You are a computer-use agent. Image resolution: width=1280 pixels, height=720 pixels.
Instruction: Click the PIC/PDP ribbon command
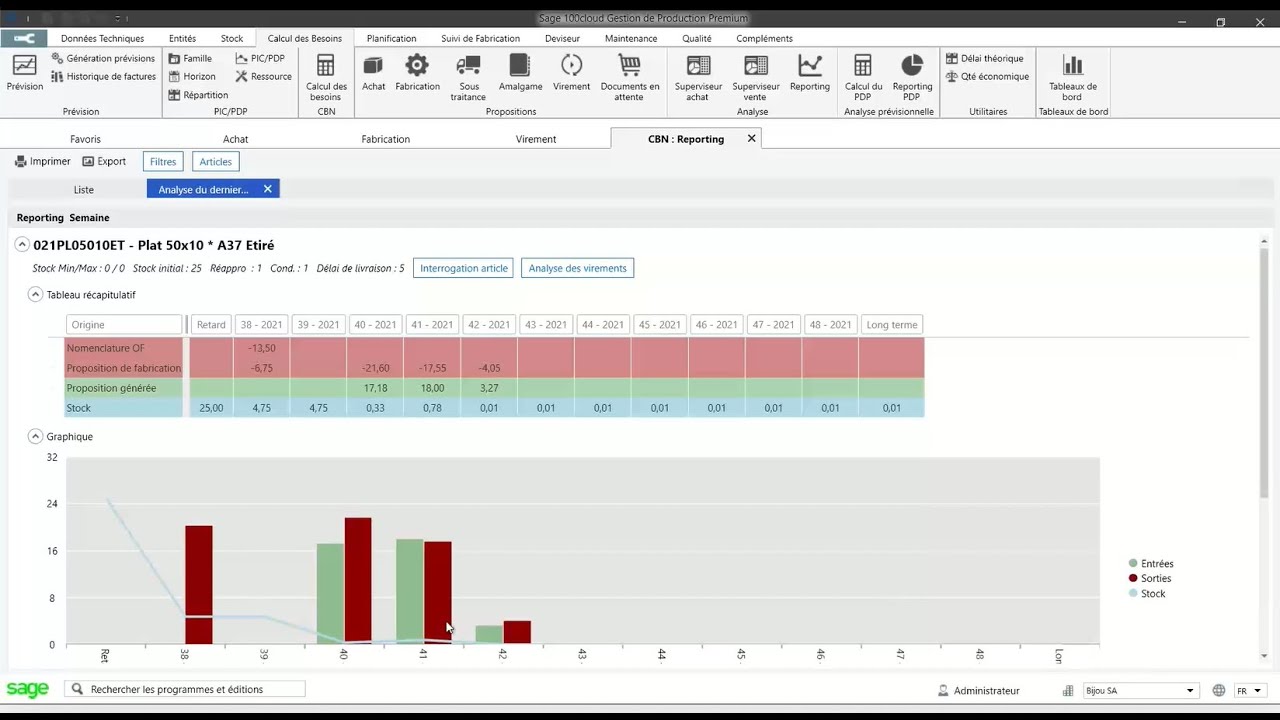[x=260, y=58]
